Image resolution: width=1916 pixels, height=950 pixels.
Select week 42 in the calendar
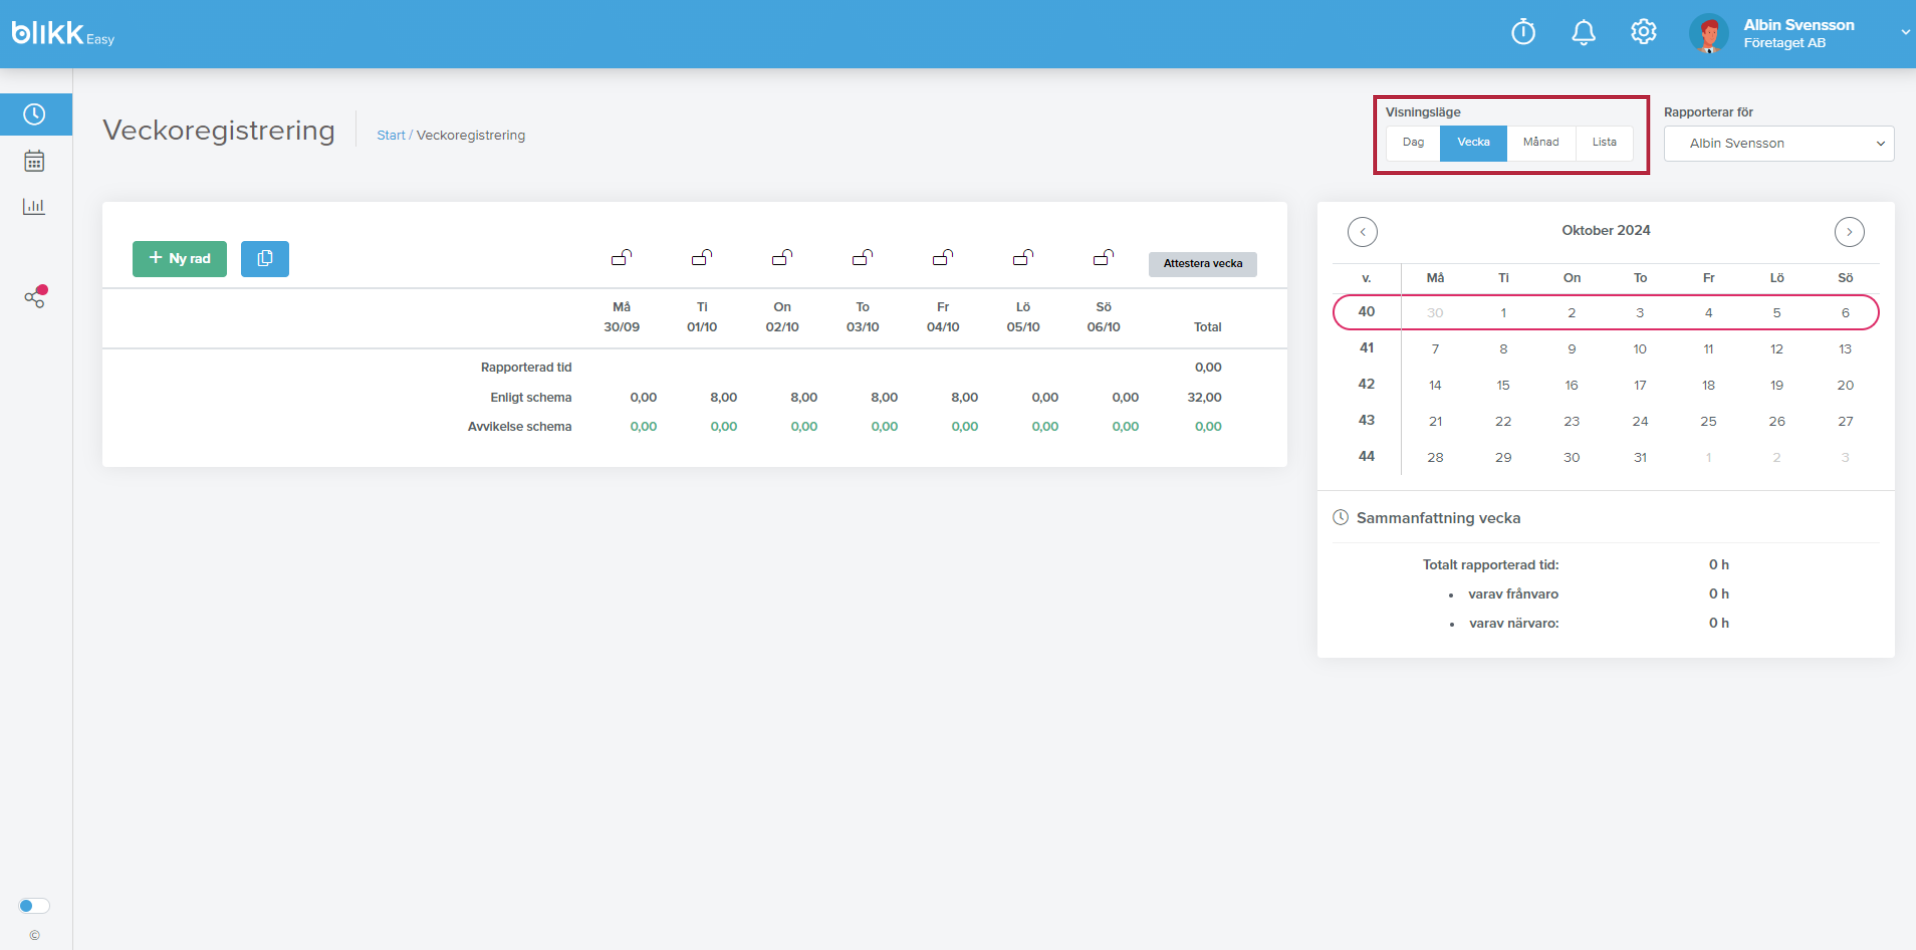1366,384
